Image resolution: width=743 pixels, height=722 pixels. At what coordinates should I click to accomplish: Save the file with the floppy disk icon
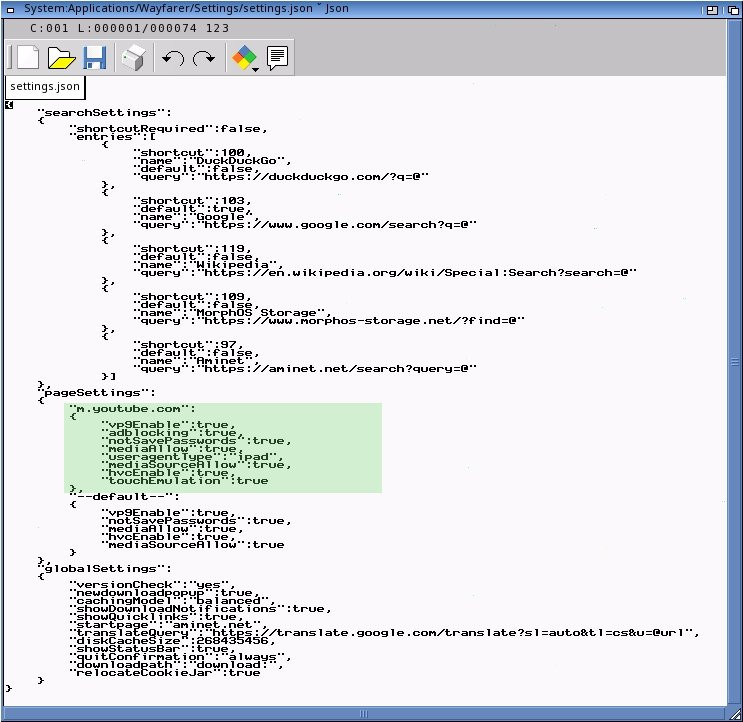click(95, 58)
